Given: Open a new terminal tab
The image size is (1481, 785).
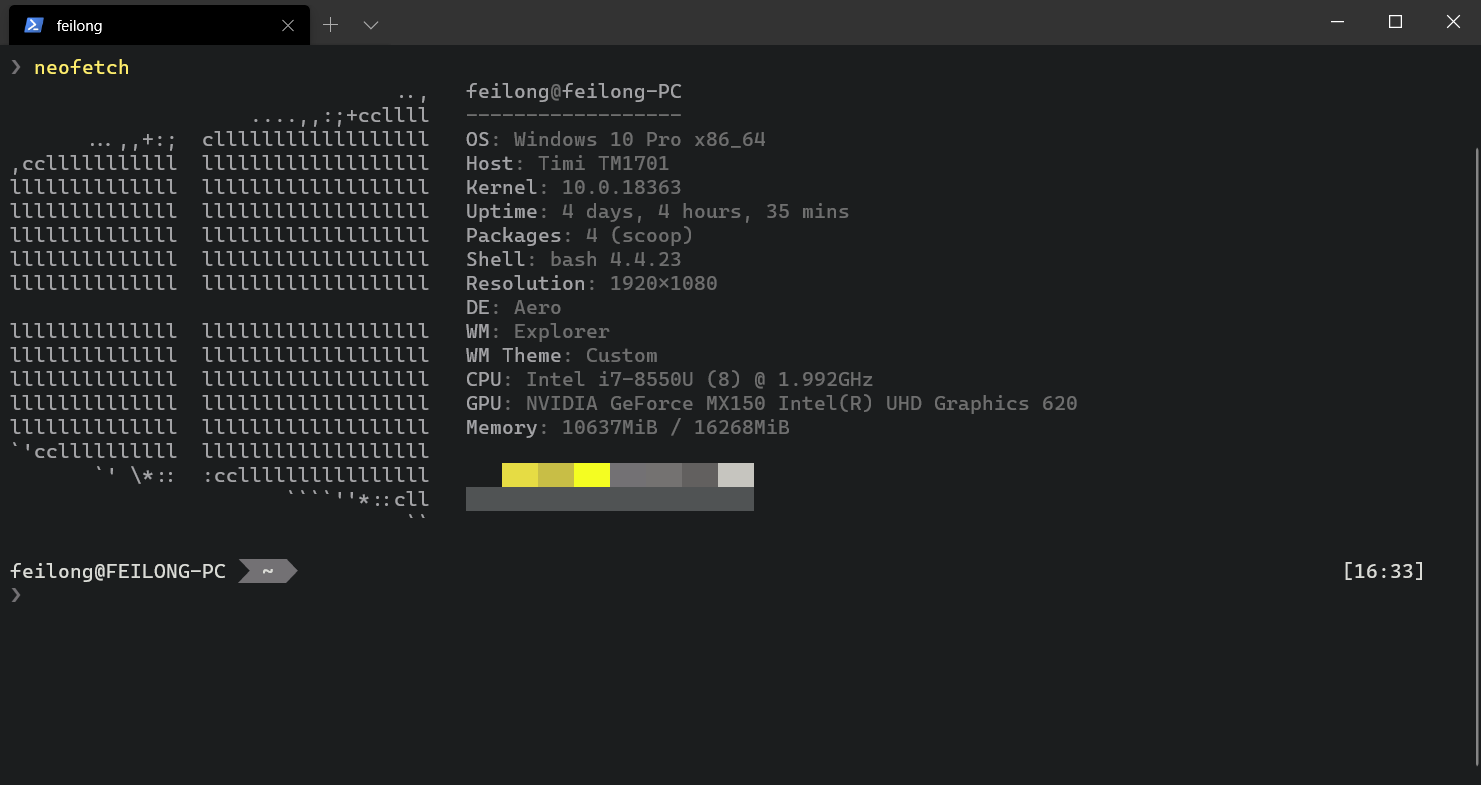Looking at the screenshot, I should tap(331, 24).
